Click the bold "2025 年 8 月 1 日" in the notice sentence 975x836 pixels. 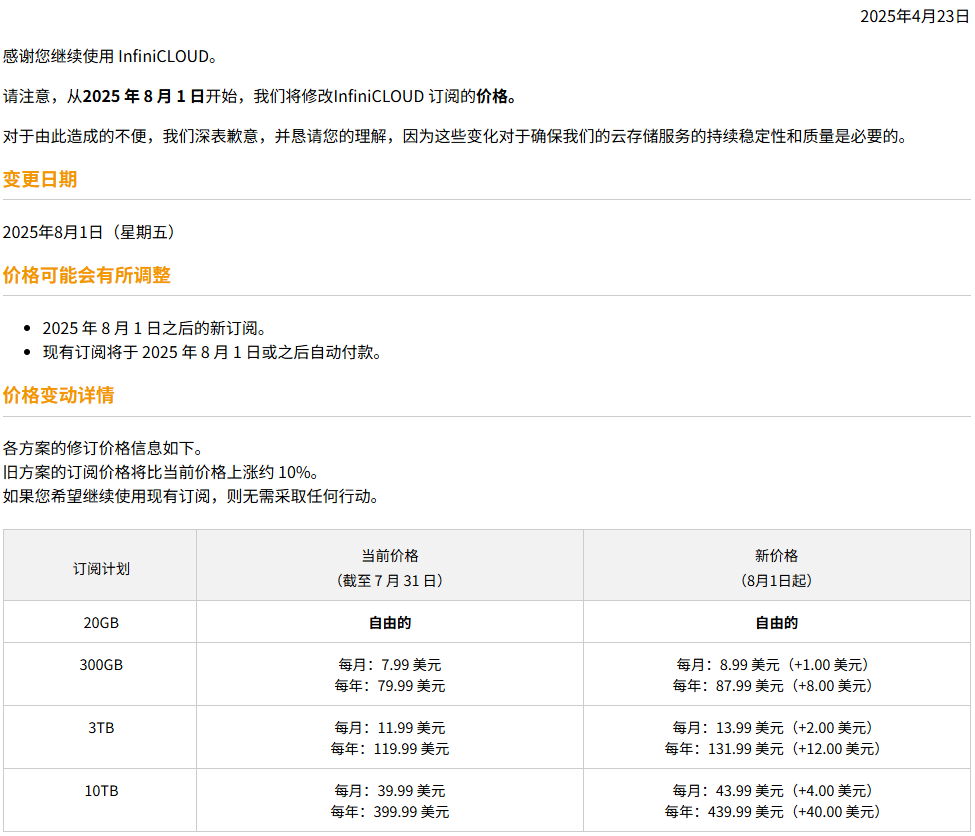[x=144, y=96]
